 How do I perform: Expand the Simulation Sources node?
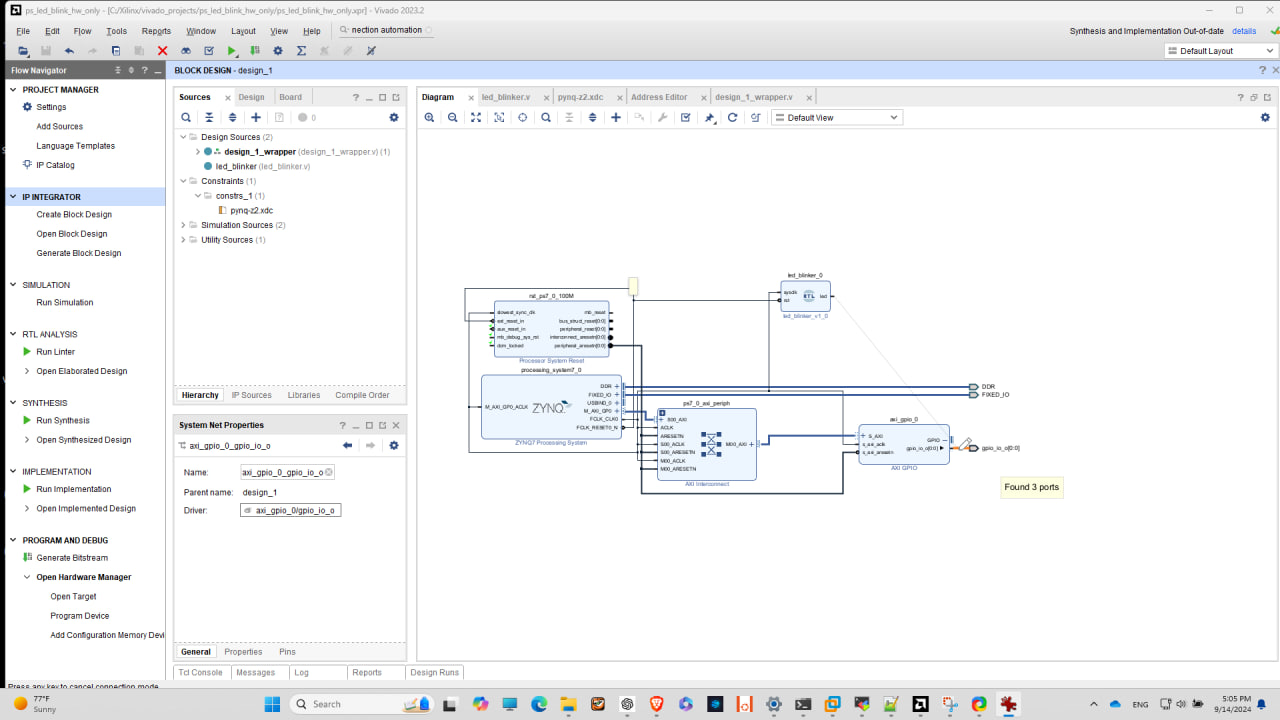(x=183, y=225)
